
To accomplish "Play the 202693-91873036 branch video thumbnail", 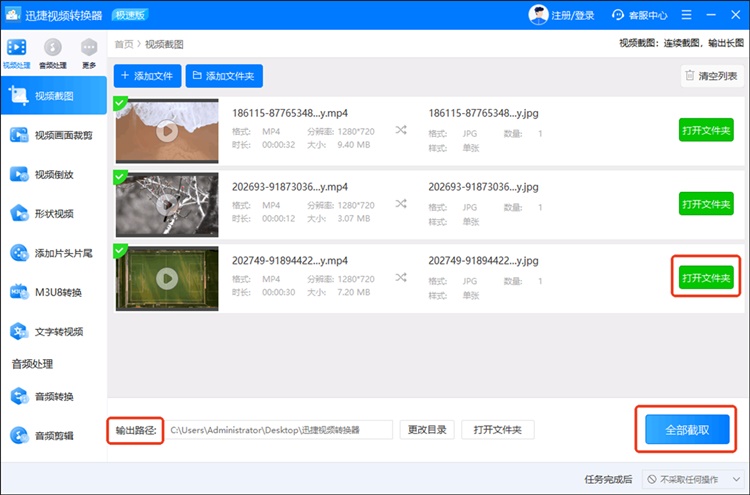I will pyautogui.click(x=167, y=205).
